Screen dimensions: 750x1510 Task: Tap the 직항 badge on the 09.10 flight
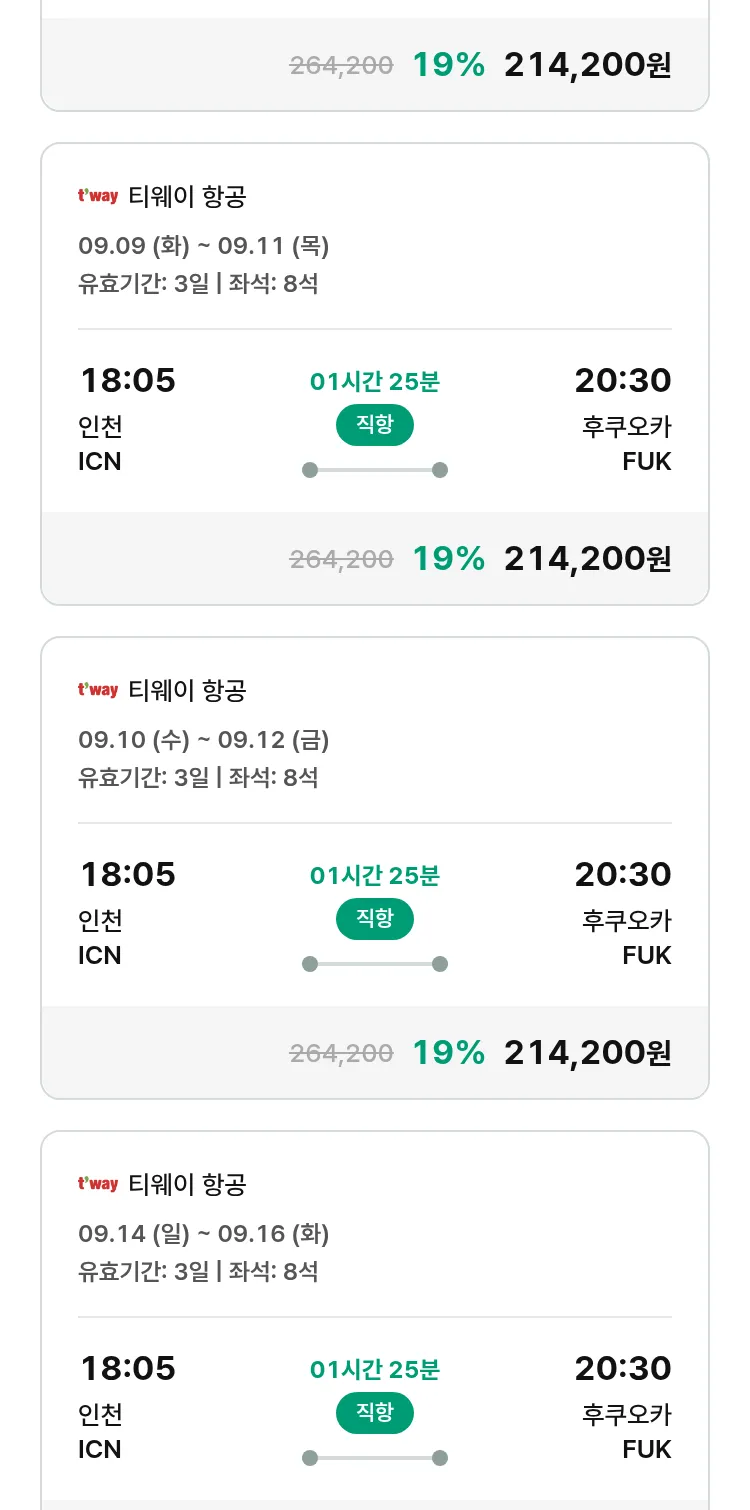(375, 919)
